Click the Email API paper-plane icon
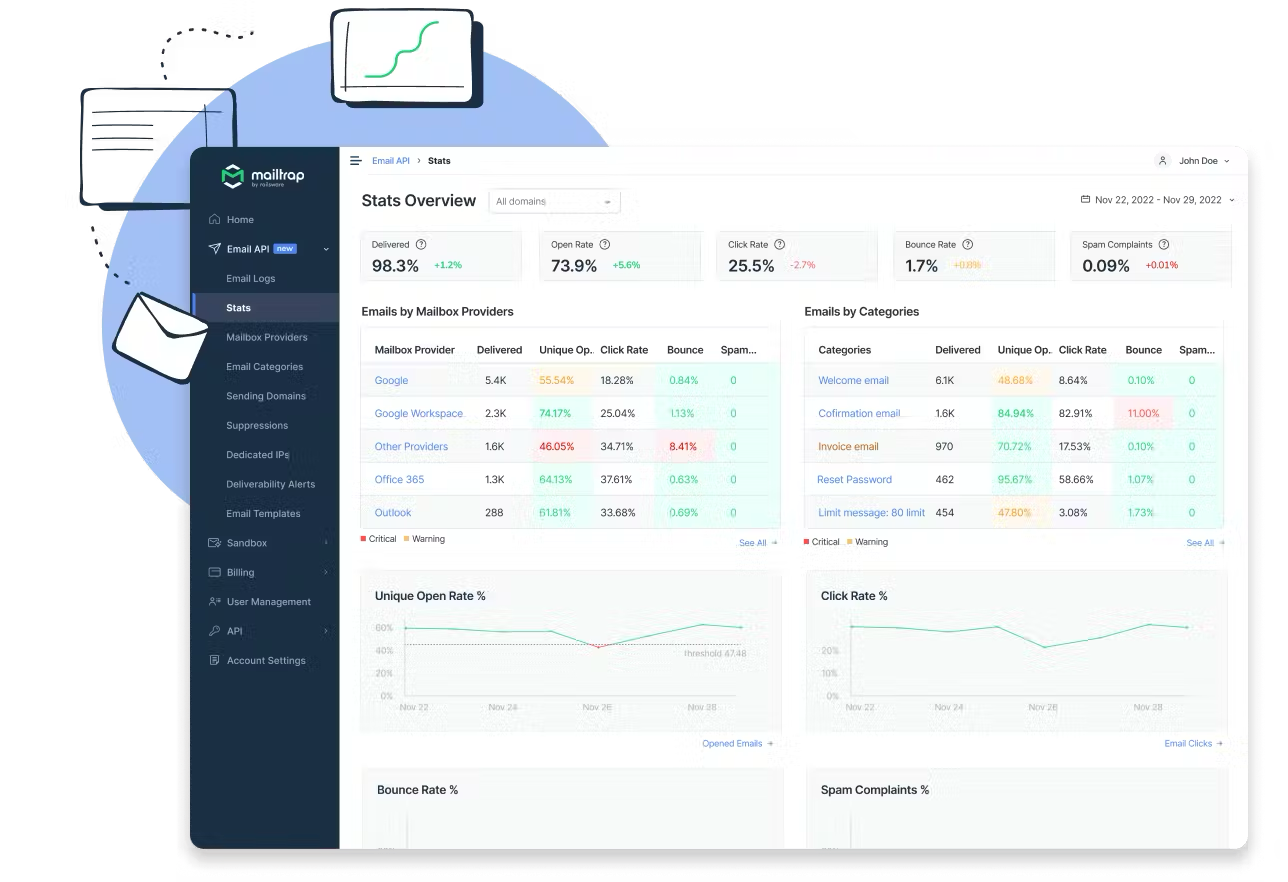Image resolution: width=1288 pixels, height=882 pixels. [x=213, y=249]
